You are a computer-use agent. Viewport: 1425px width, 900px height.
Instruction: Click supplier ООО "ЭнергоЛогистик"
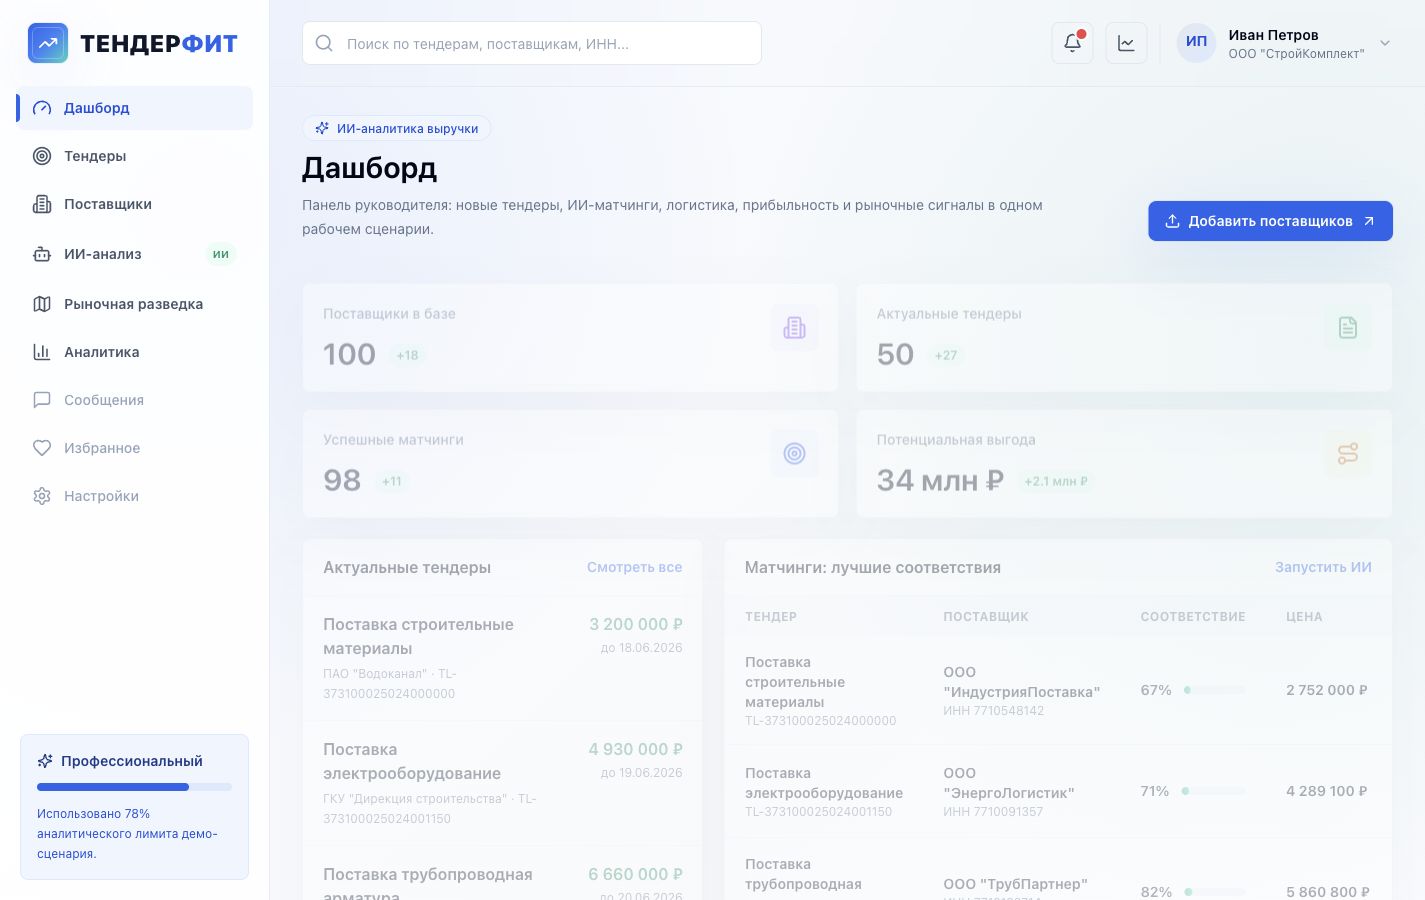click(1008, 783)
